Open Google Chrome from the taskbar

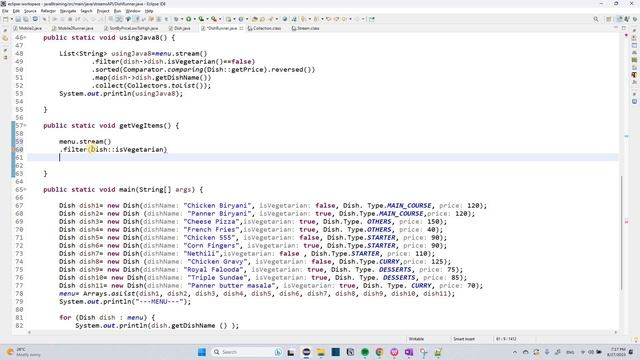pyautogui.click(x=380, y=352)
